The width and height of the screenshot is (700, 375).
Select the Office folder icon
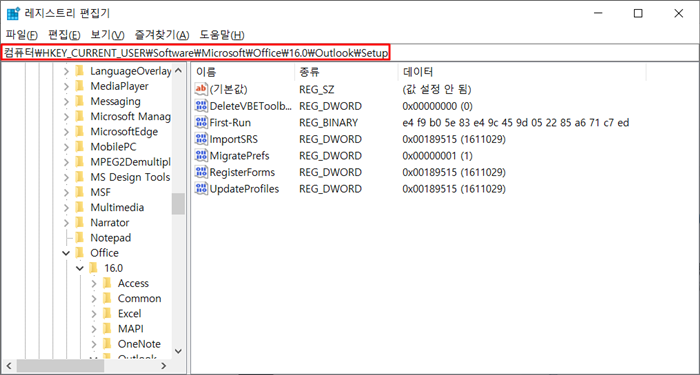point(80,253)
